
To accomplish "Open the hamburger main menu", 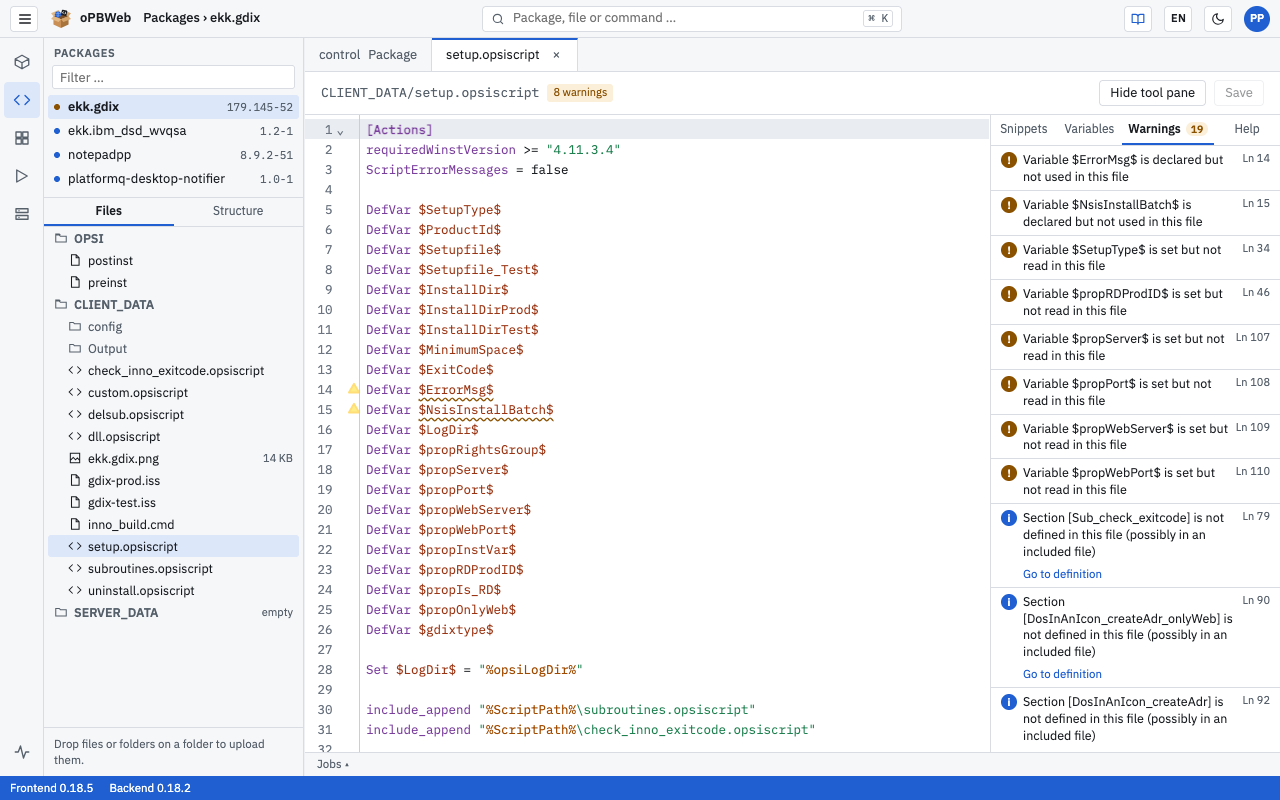I will (x=25, y=18).
